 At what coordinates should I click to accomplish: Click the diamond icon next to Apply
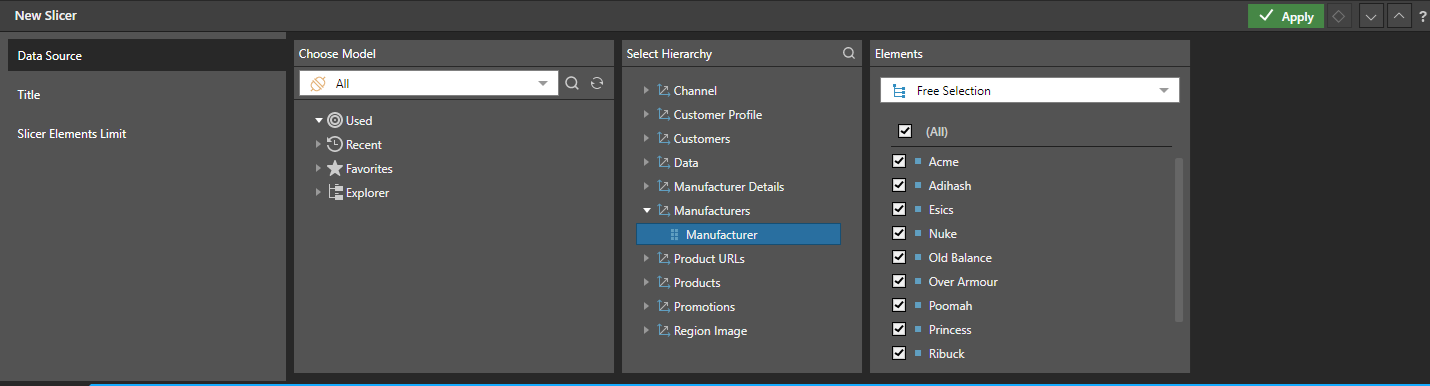coord(1338,16)
